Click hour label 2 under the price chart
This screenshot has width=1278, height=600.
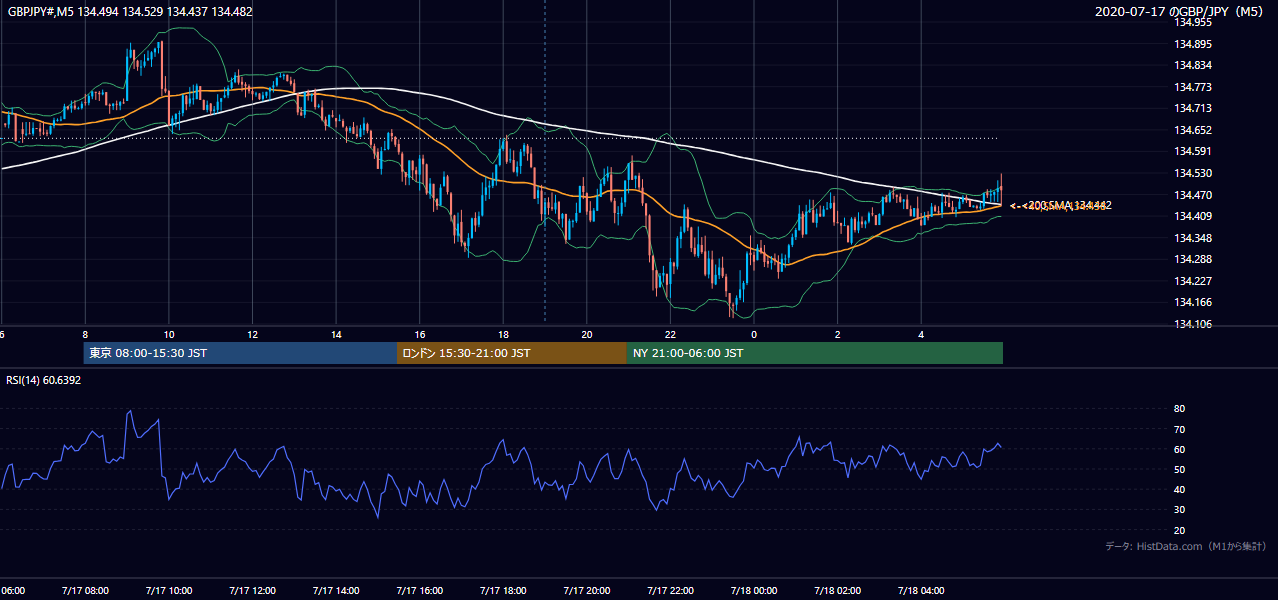(838, 335)
